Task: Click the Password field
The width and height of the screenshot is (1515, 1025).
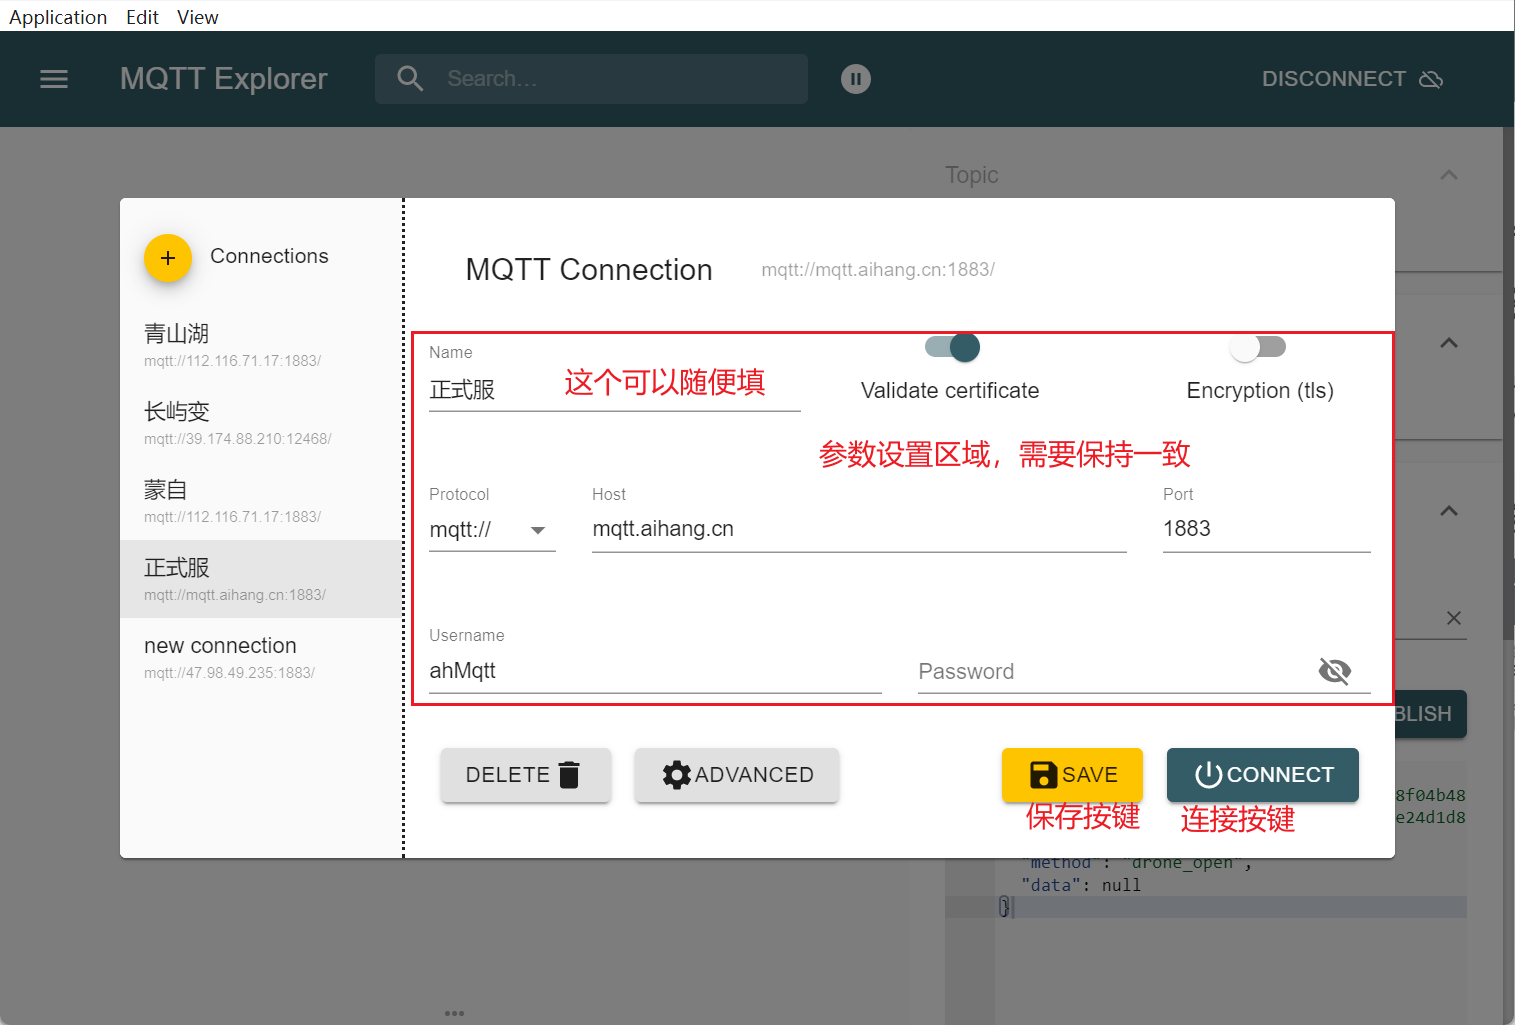Action: 1110,671
